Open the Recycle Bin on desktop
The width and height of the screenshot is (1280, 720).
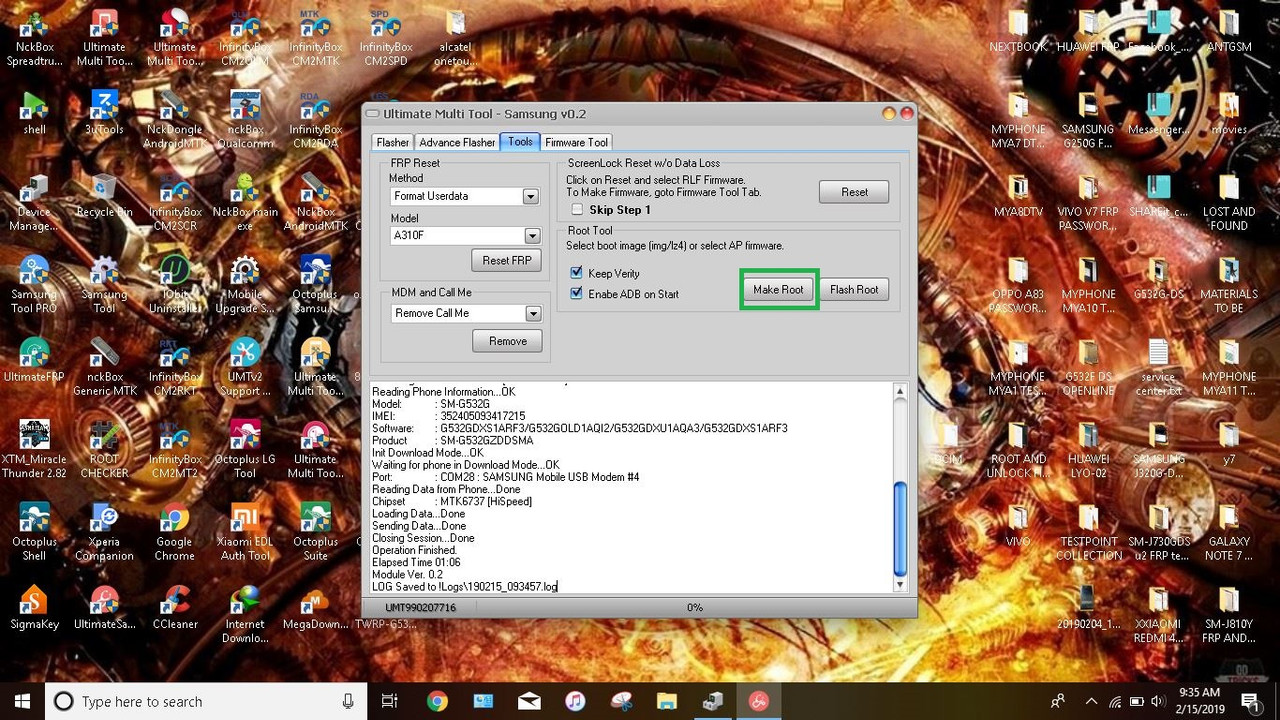(104, 195)
